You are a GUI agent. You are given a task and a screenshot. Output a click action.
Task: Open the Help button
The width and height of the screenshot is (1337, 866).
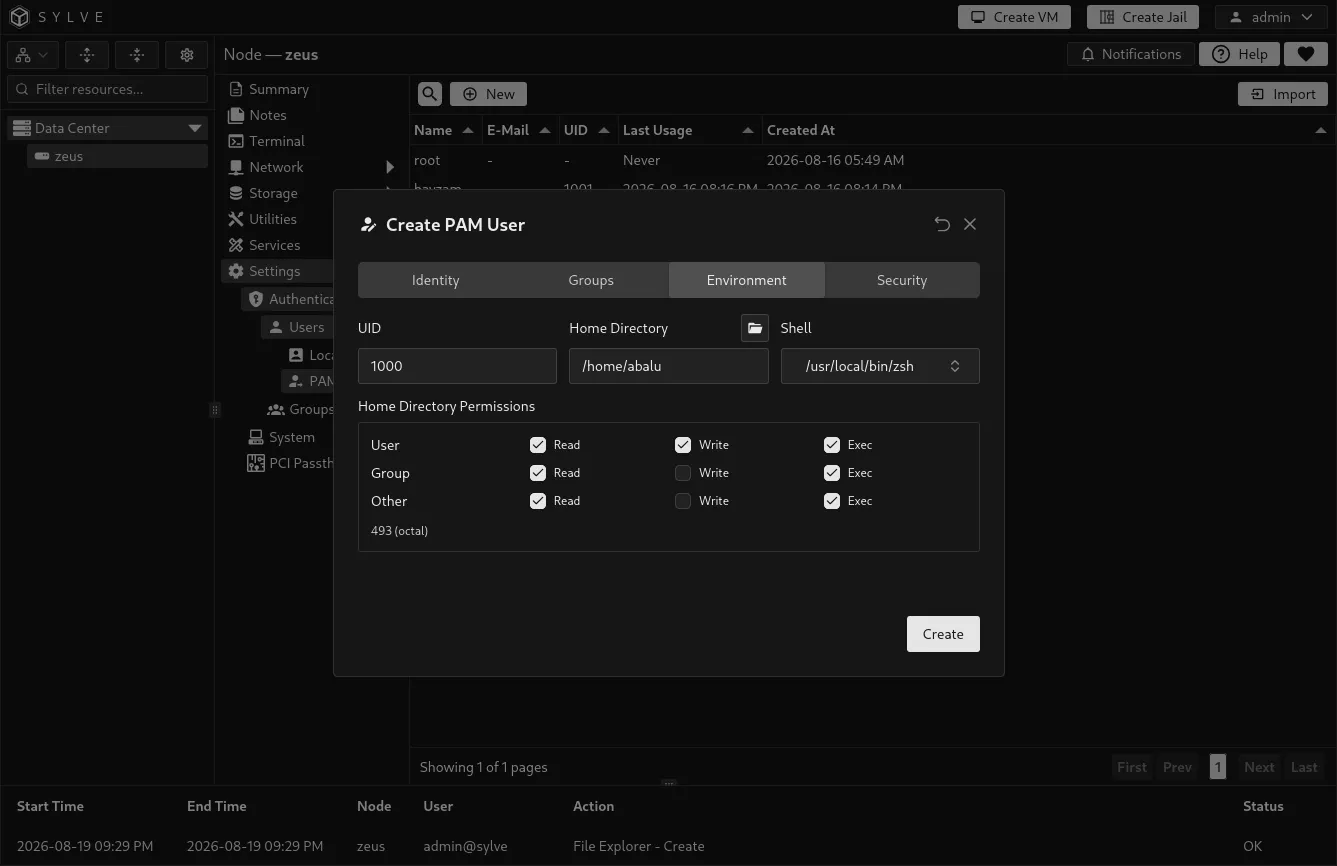pos(1239,54)
